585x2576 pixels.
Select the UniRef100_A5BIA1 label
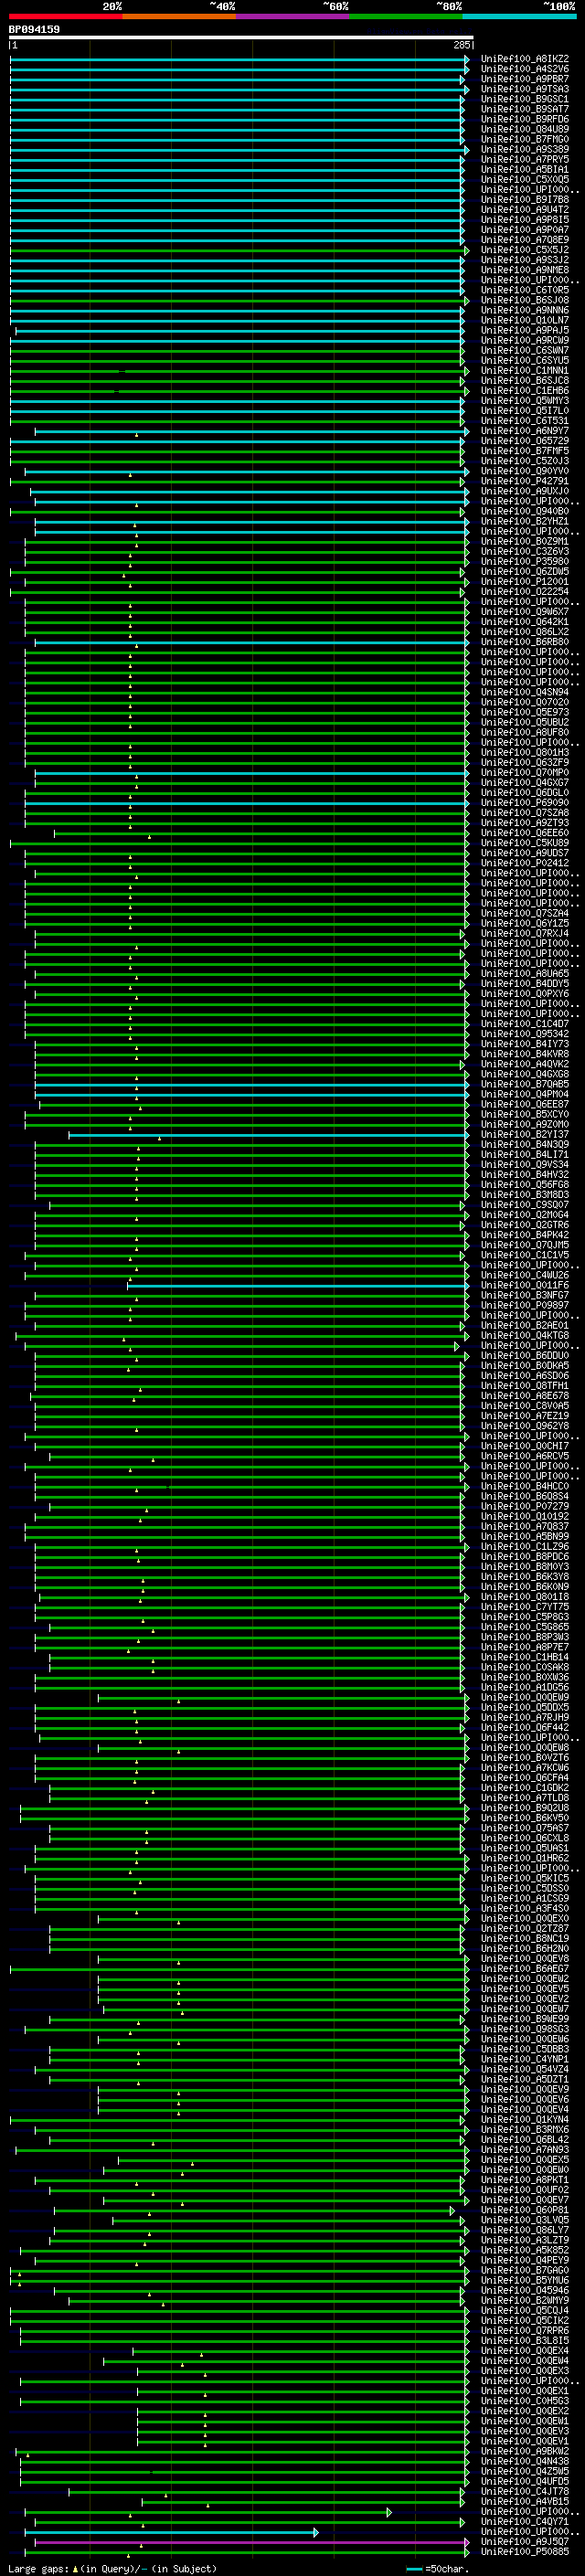click(x=524, y=170)
